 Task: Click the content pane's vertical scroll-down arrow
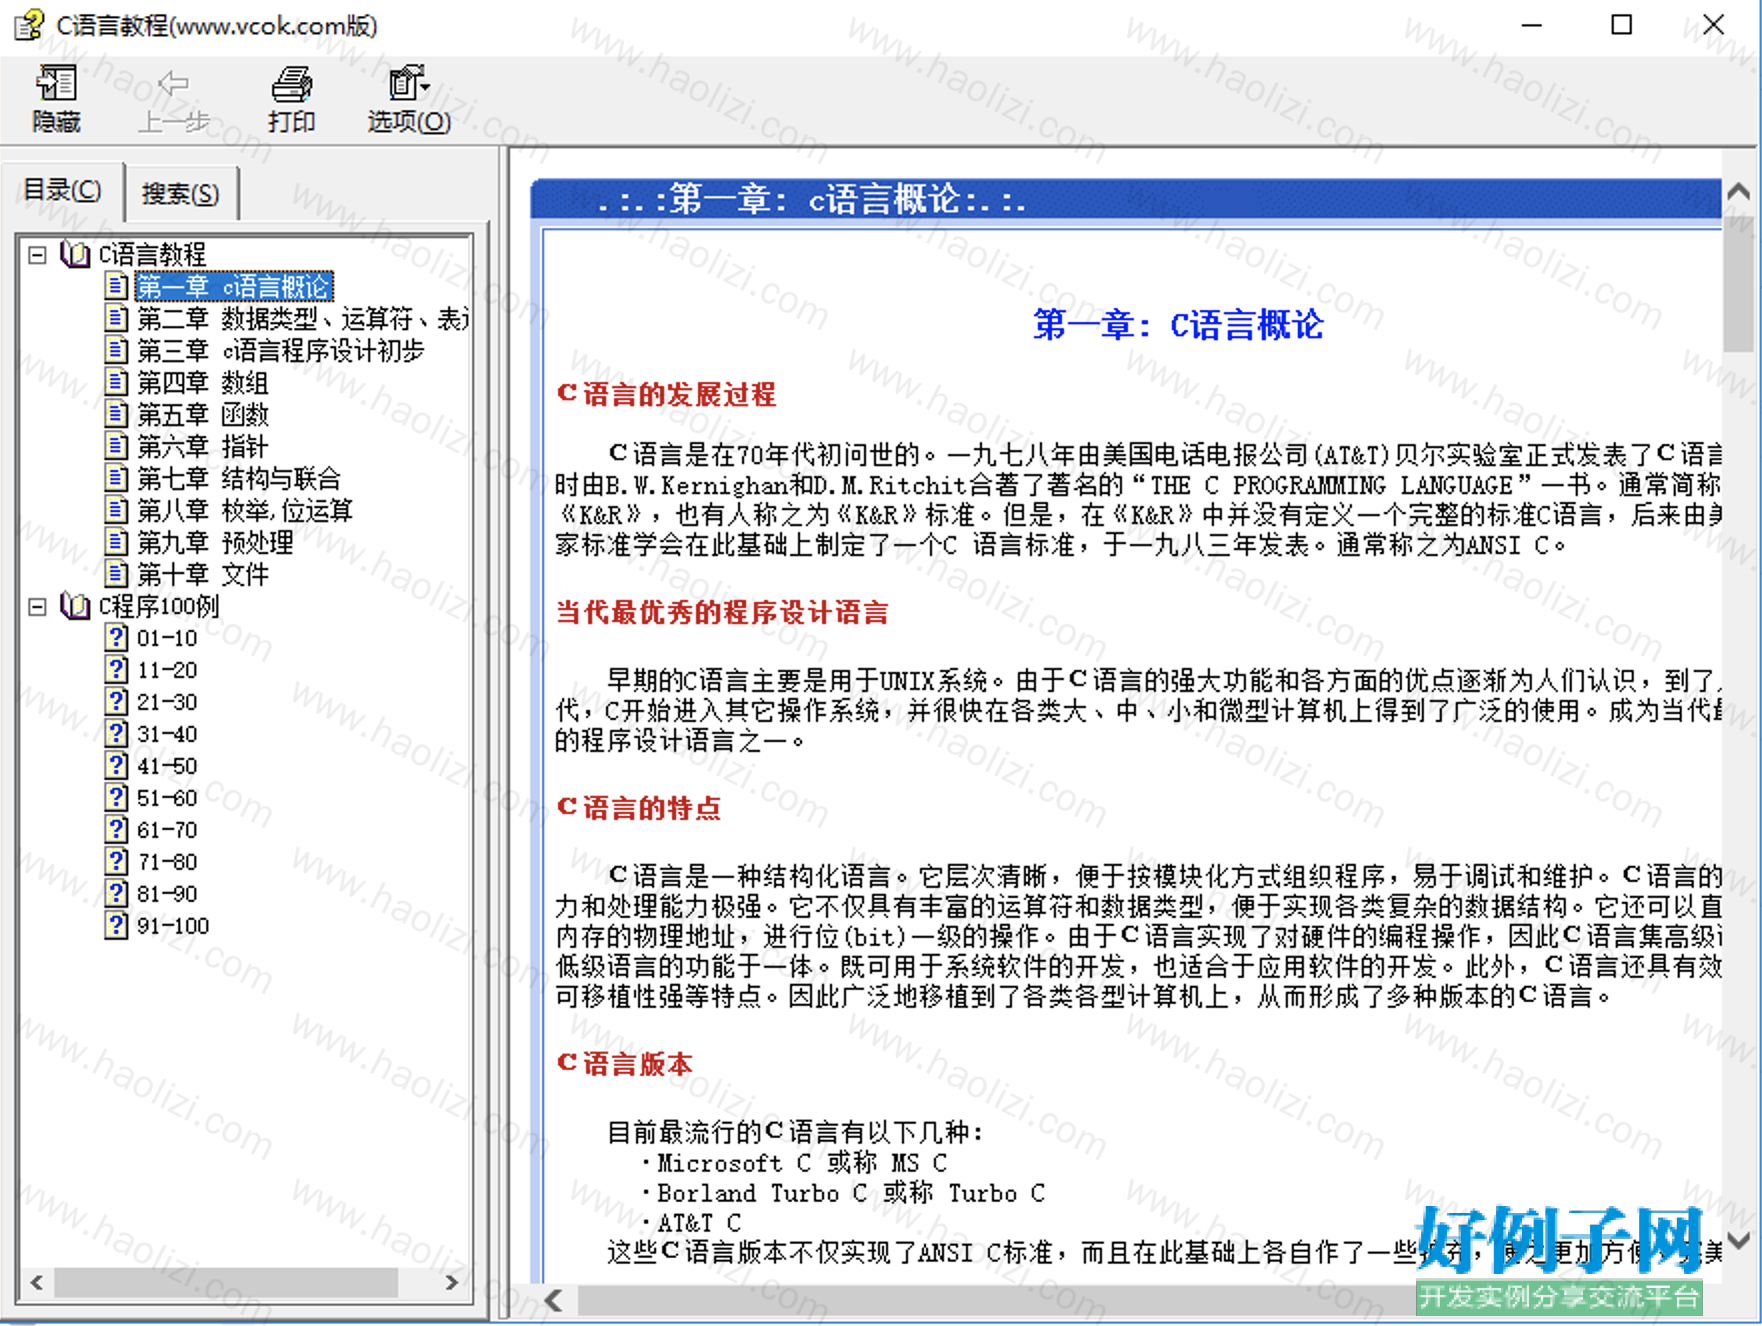[x=1739, y=1241]
